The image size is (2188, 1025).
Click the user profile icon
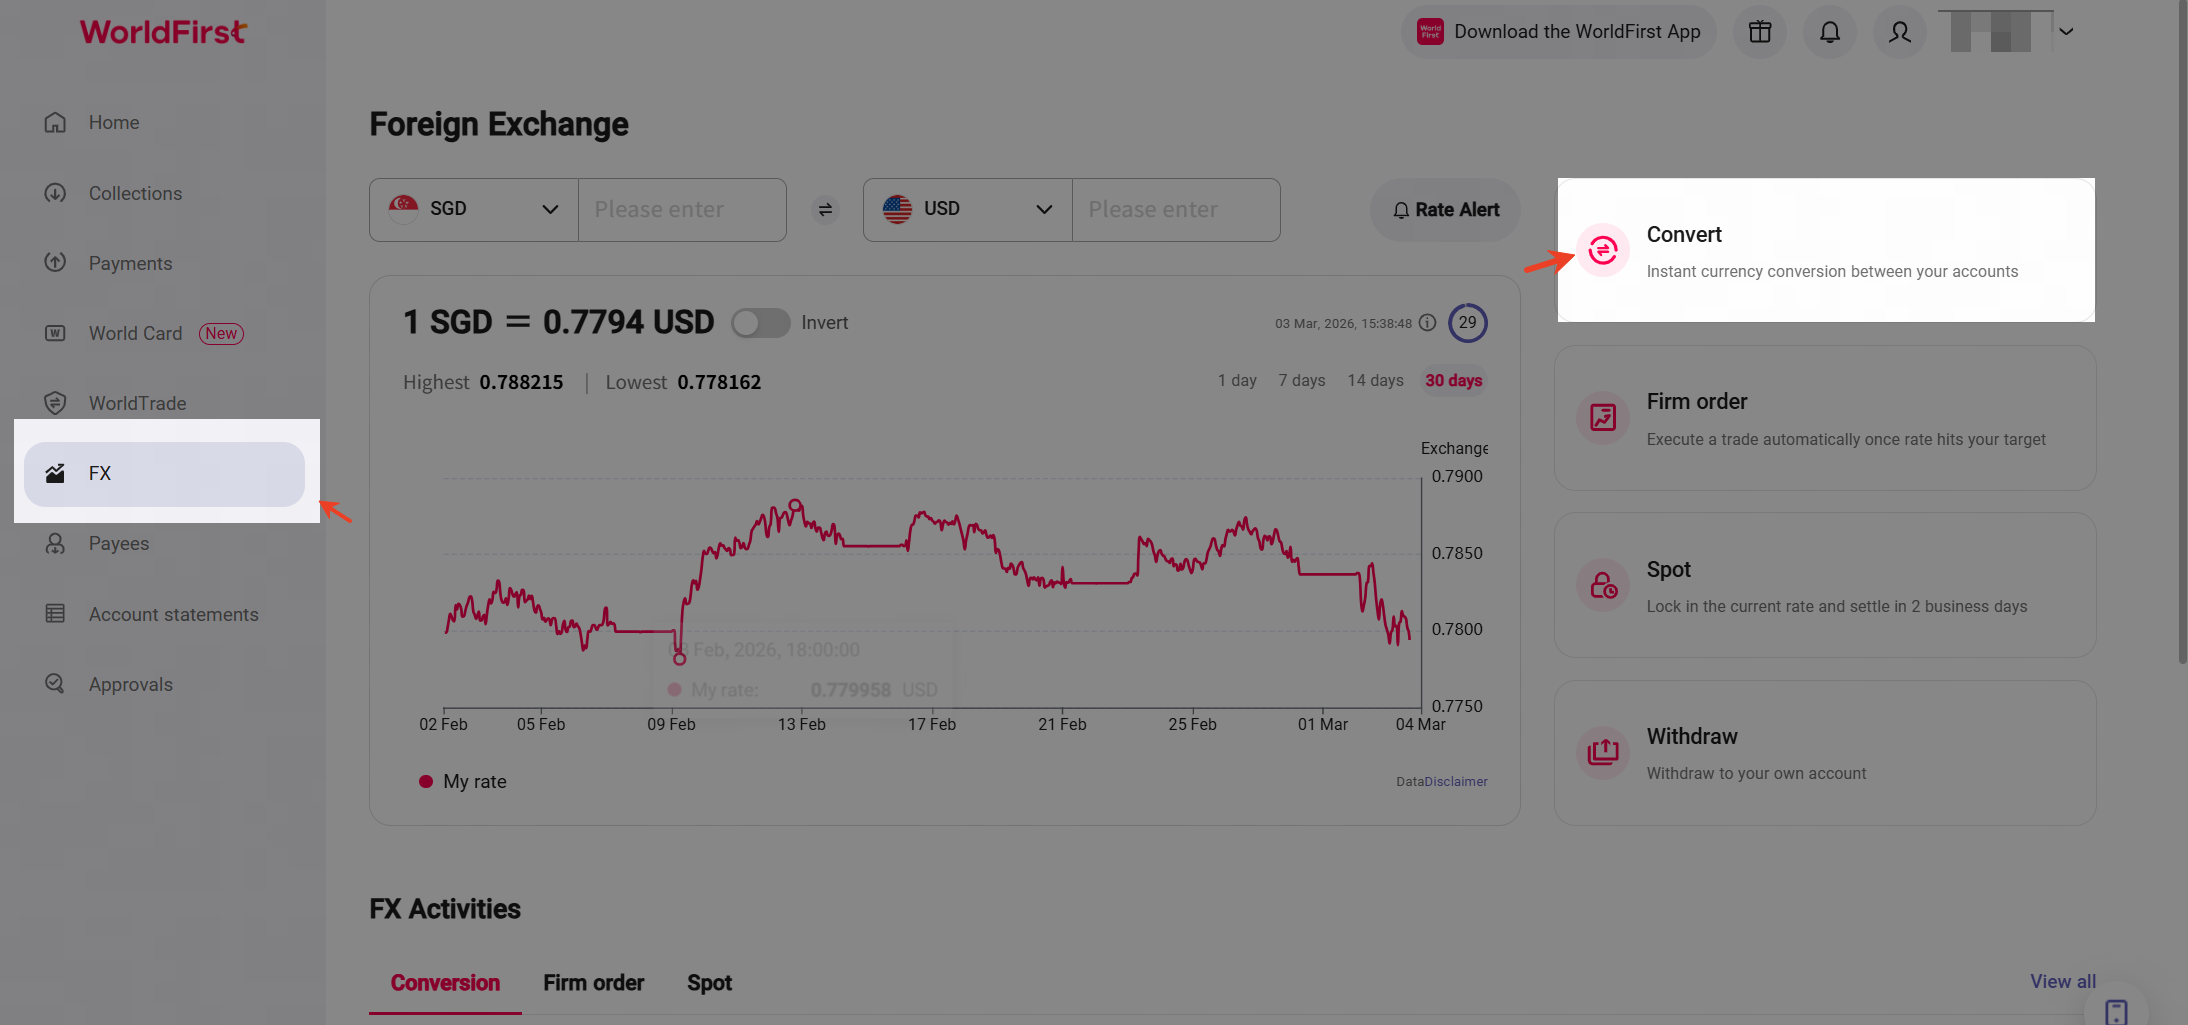coord(1899,32)
